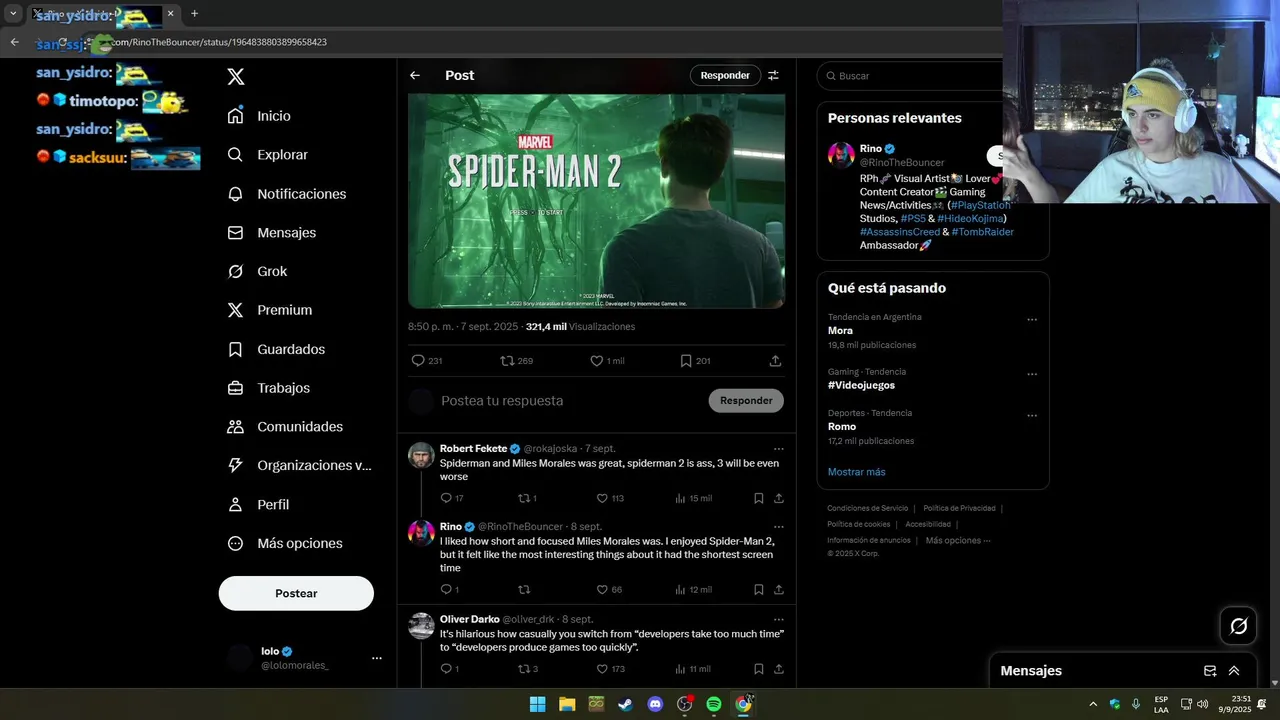Image resolution: width=1280 pixels, height=720 pixels.
Task: View stats of Robert Fekete's reply 15 mil
Action: [x=693, y=498]
